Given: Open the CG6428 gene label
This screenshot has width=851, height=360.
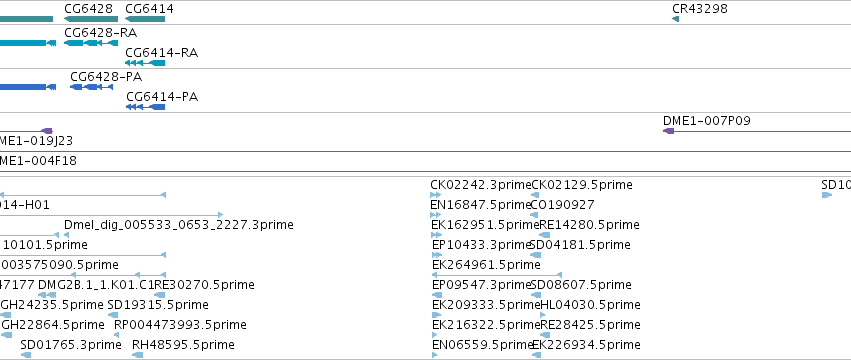Looking at the screenshot, I should pos(88,9).
